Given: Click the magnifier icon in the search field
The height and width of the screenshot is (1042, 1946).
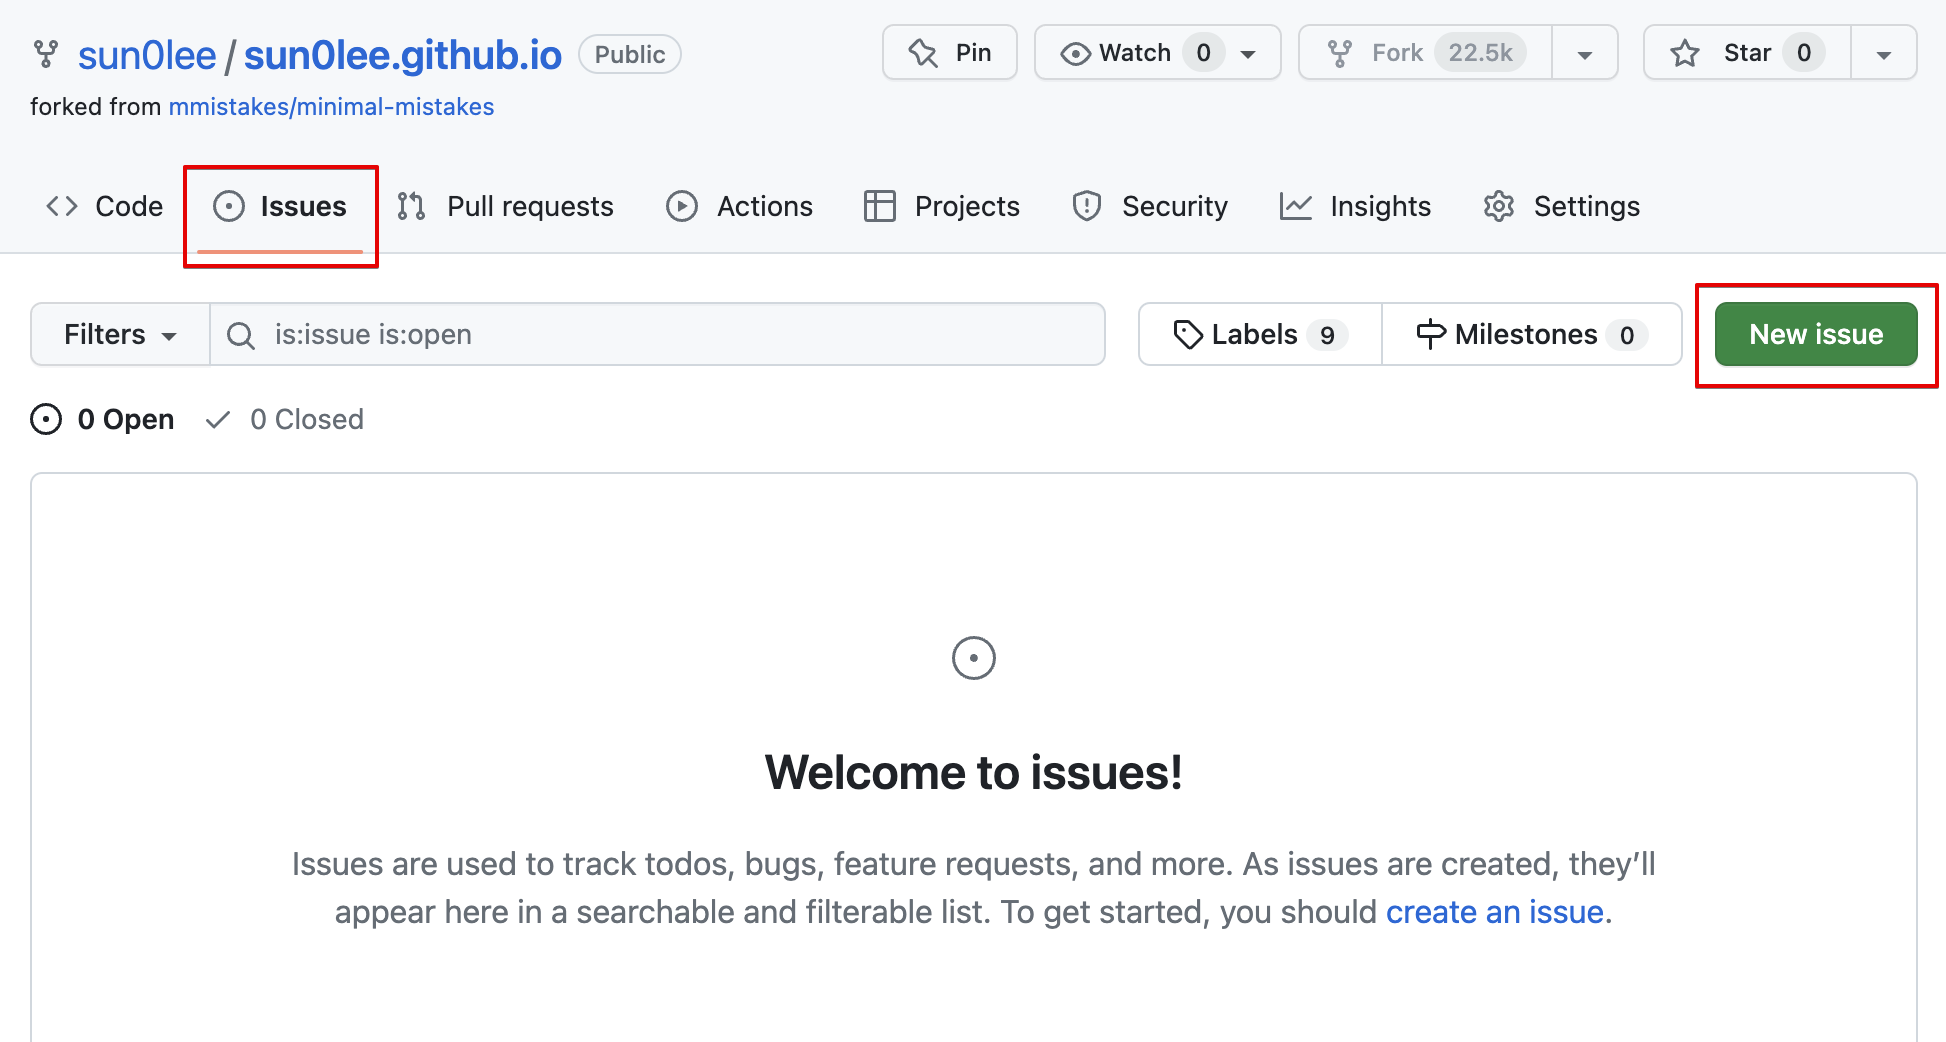Looking at the screenshot, I should 240,335.
